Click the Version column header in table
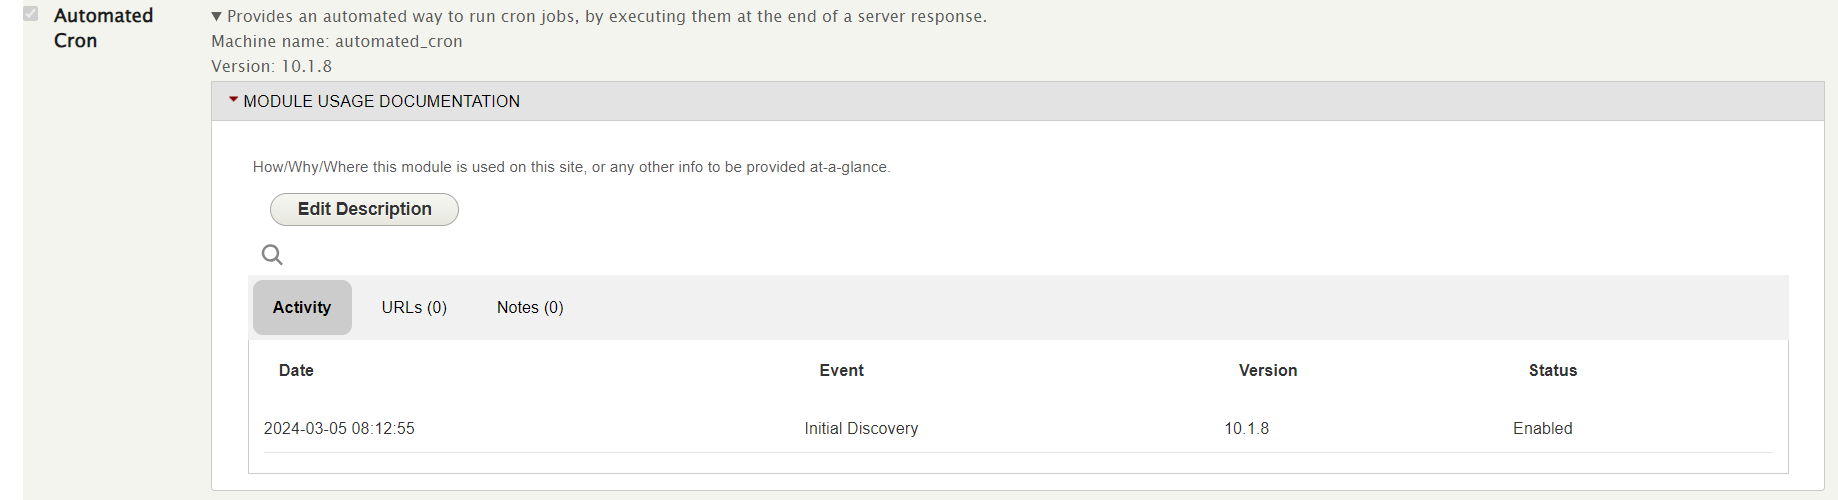Viewport: 1838px width, 500px height. tap(1268, 371)
